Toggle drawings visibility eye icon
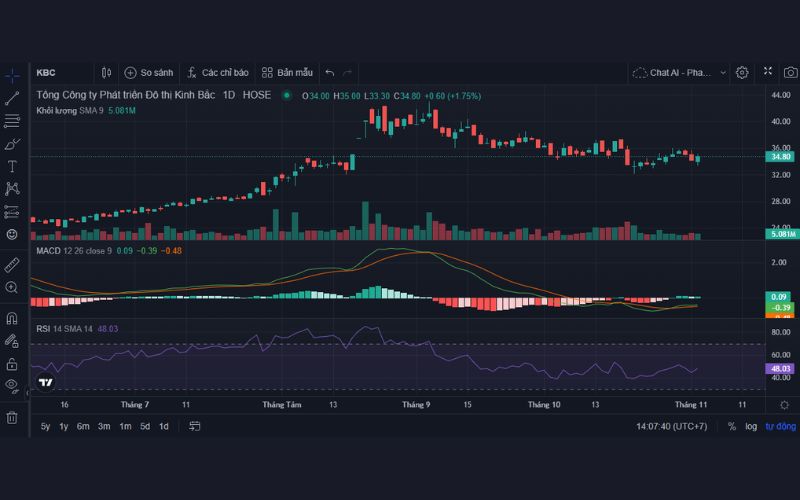The image size is (800, 500). [12, 385]
